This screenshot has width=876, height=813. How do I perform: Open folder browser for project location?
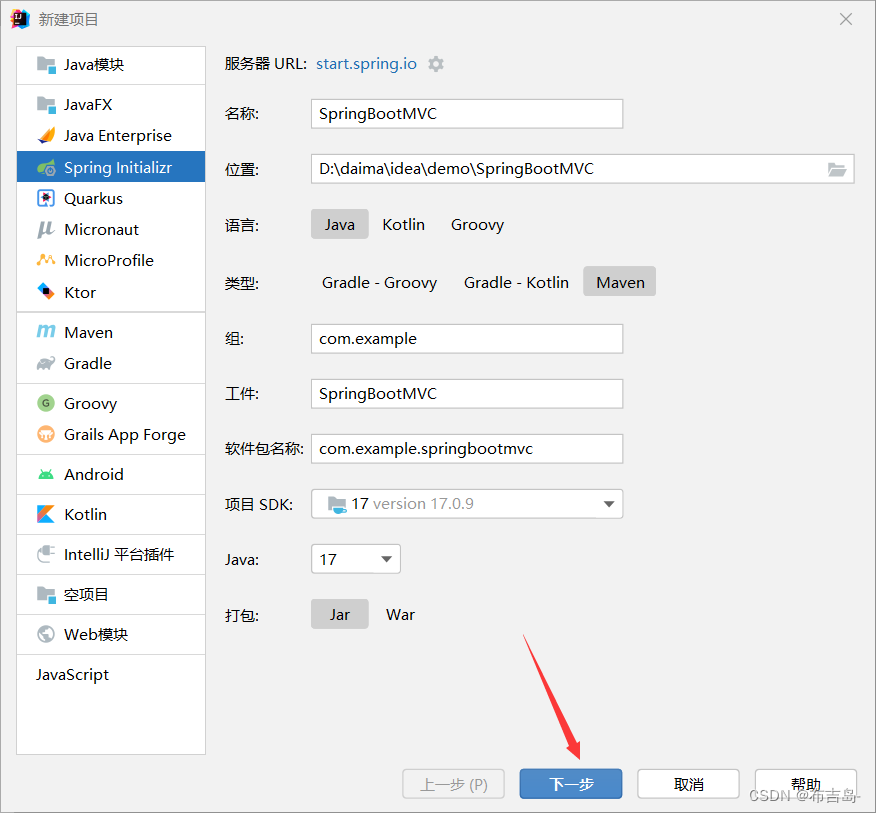[837, 169]
